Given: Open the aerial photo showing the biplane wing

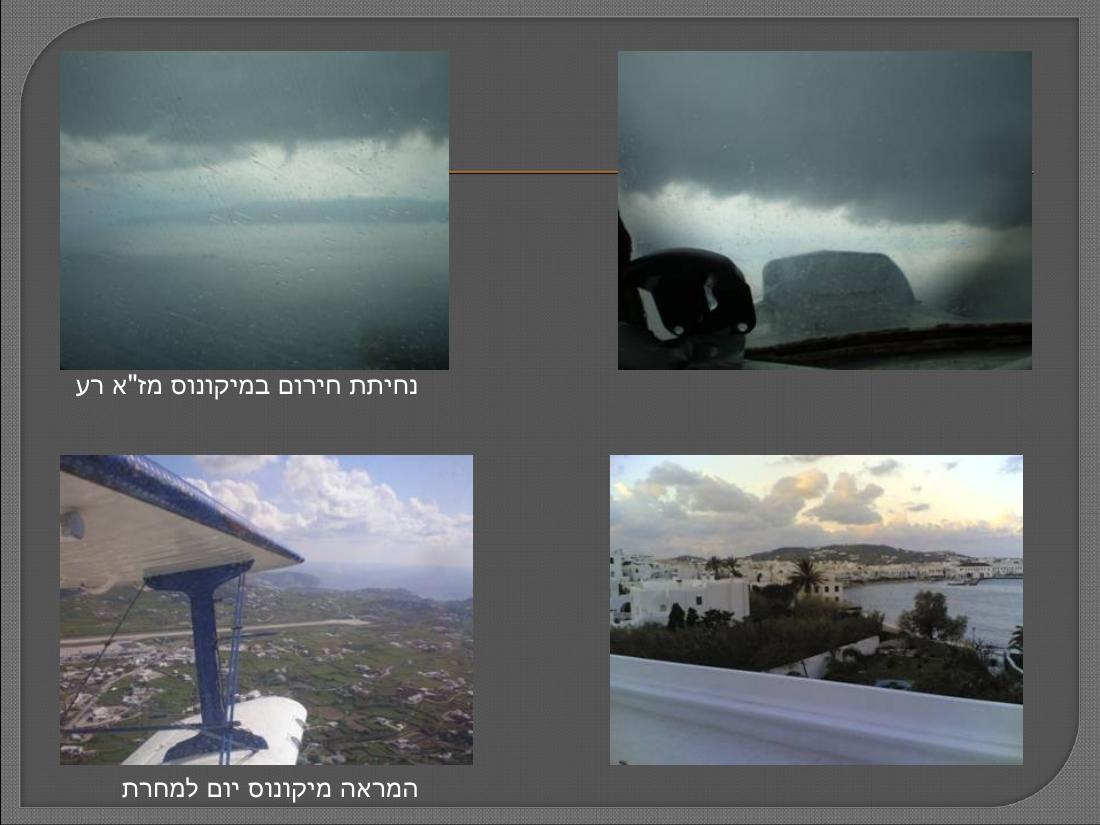Looking at the screenshot, I should (267, 610).
